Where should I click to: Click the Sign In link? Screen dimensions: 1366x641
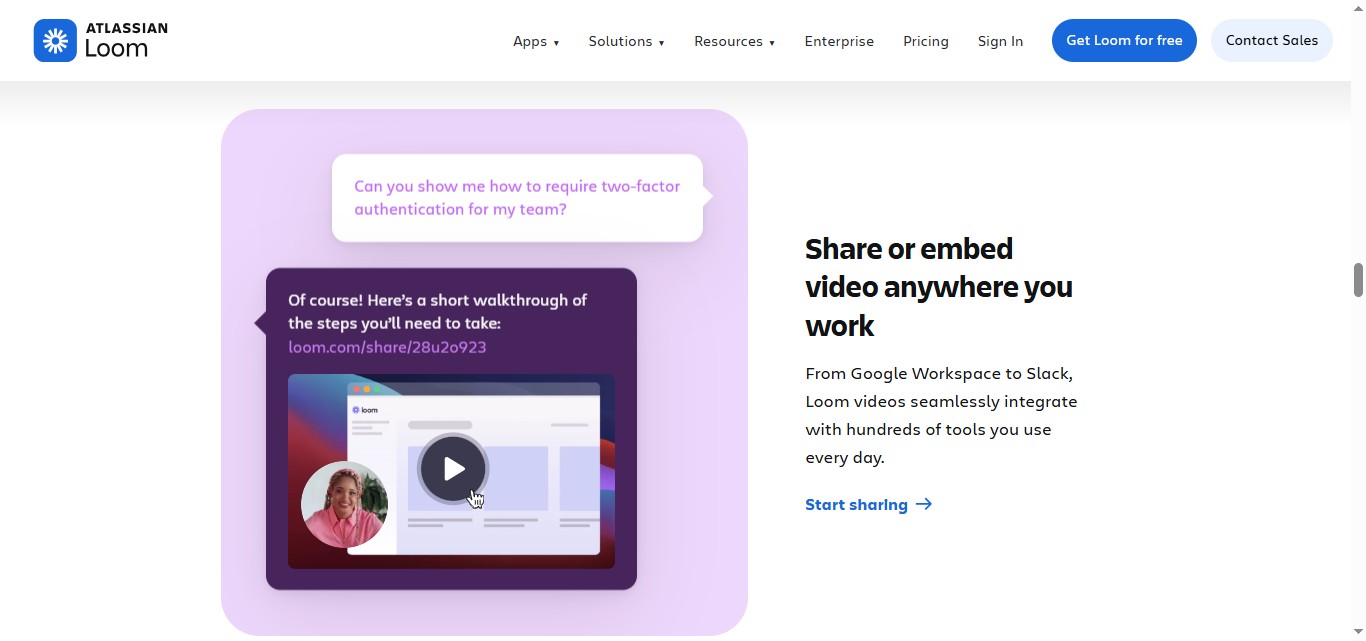click(x=1000, y=41)
